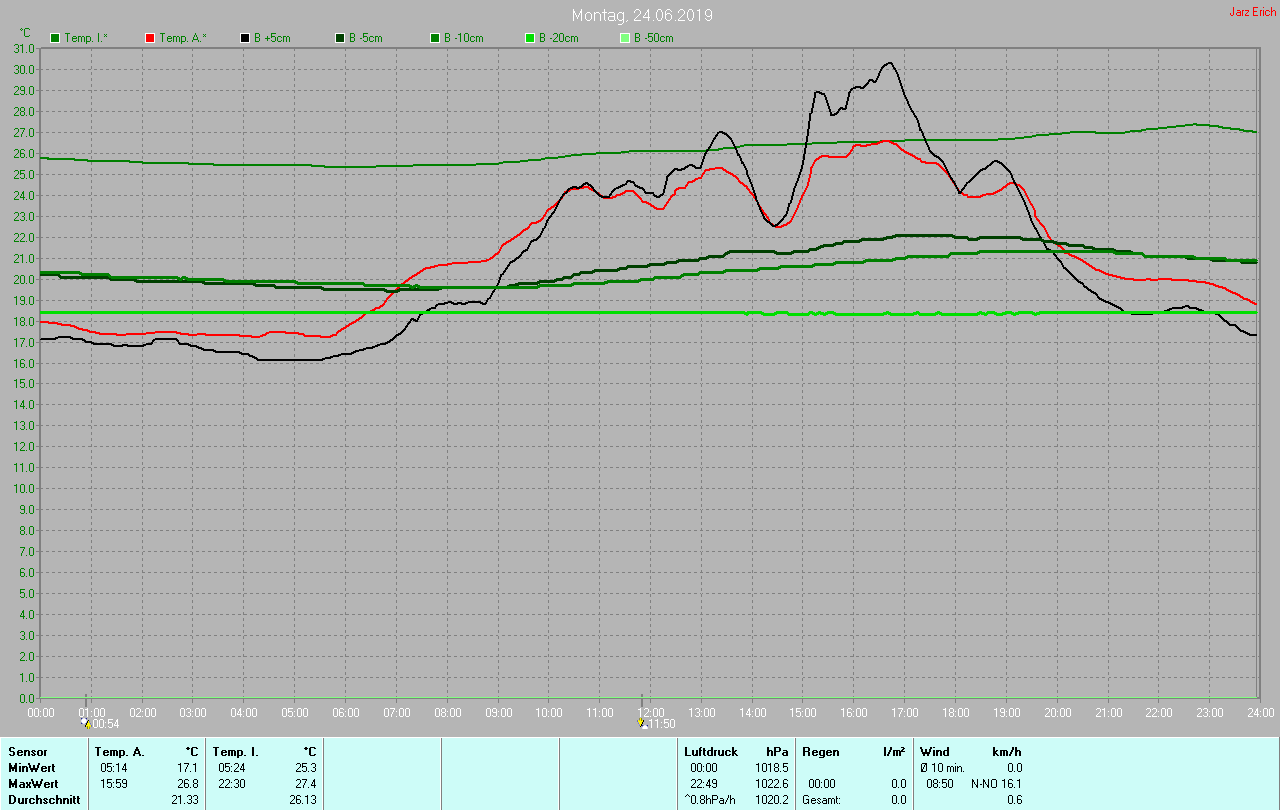Click the Wind column header
The width and height of the screenshot is (1280, 810).
pyautogui.click(x=934, y=751)
